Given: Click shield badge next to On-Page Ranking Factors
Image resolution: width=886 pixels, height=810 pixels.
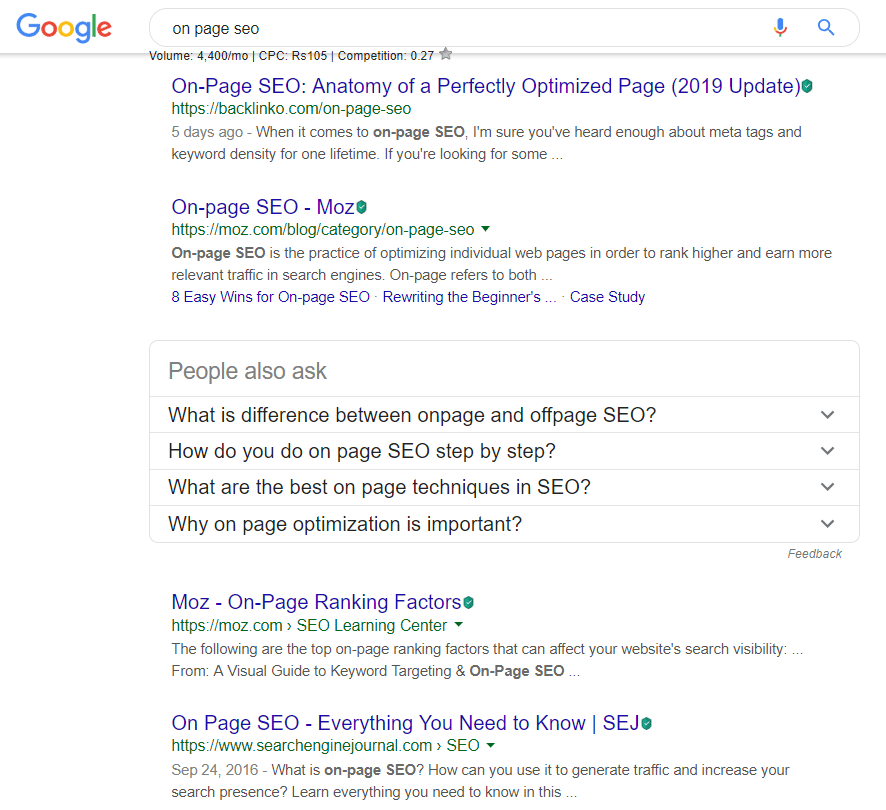Looking at the screenshot, I should (468, 603).
